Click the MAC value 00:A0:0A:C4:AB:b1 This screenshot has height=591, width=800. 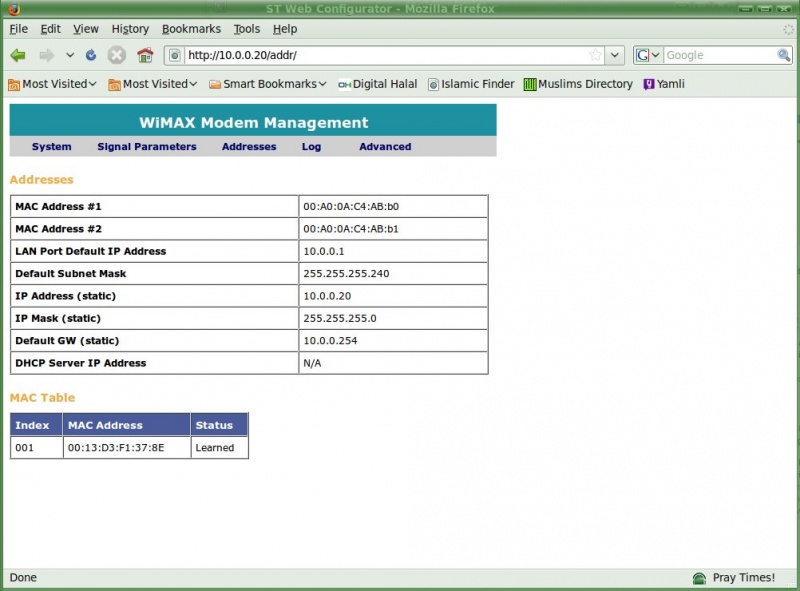(x=351, y=229)
